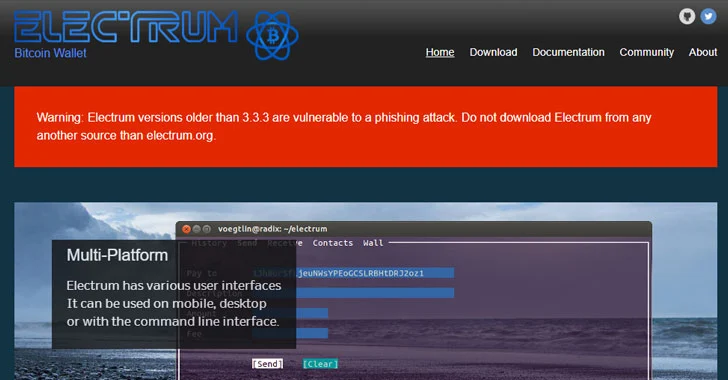This screenshot has width=728, height=380.
Task: Click the Multi-Platform slide heading
Action: pos(117,255)
